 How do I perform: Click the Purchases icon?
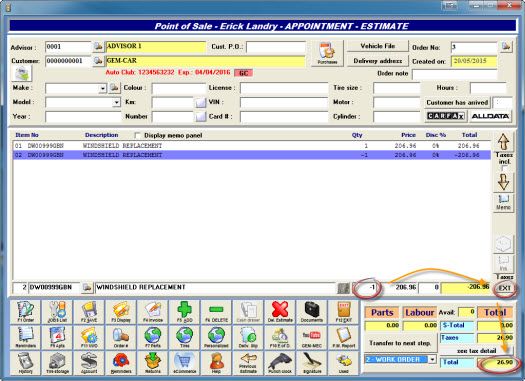point(327,54)
